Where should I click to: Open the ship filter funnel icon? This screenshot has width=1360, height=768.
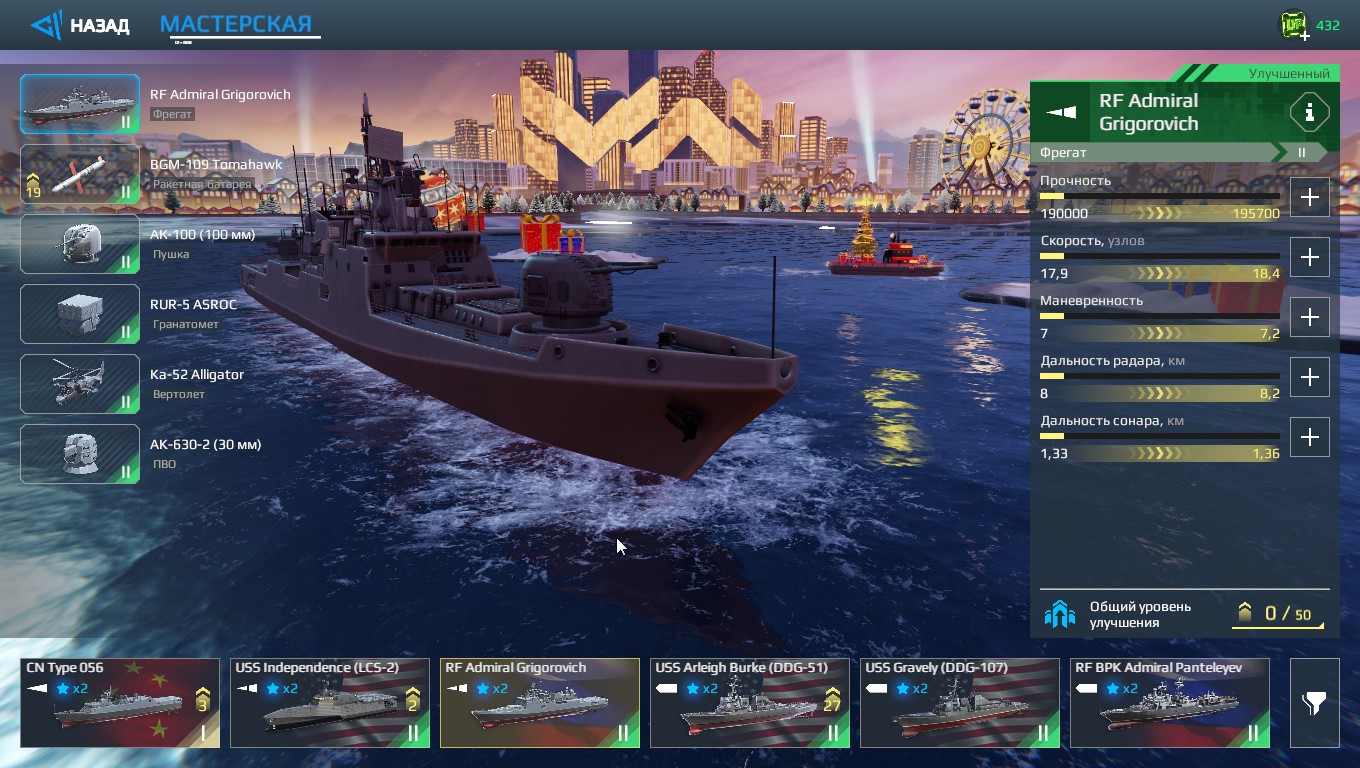(1314, 703)
